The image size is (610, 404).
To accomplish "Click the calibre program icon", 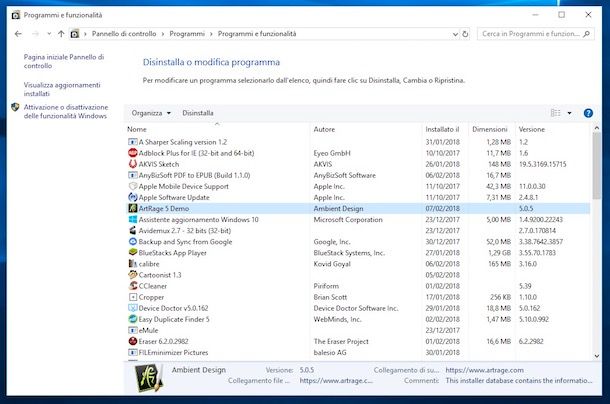I will coord(133,264).
